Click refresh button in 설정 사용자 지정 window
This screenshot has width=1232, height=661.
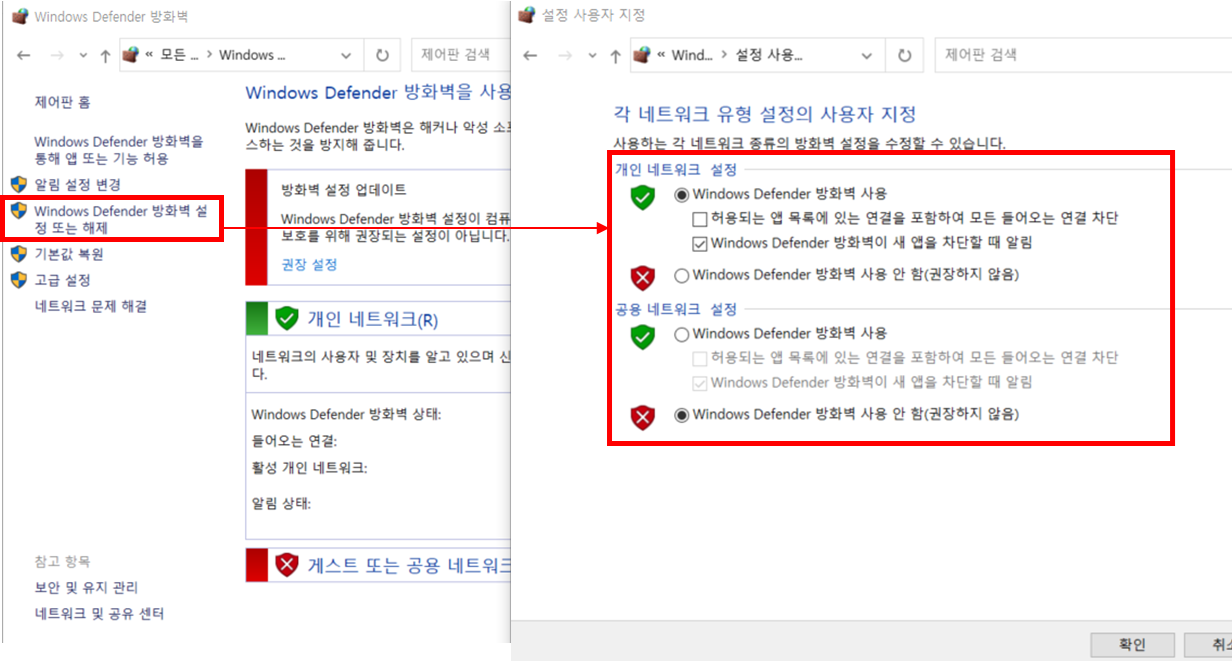(x=904, y=56)
